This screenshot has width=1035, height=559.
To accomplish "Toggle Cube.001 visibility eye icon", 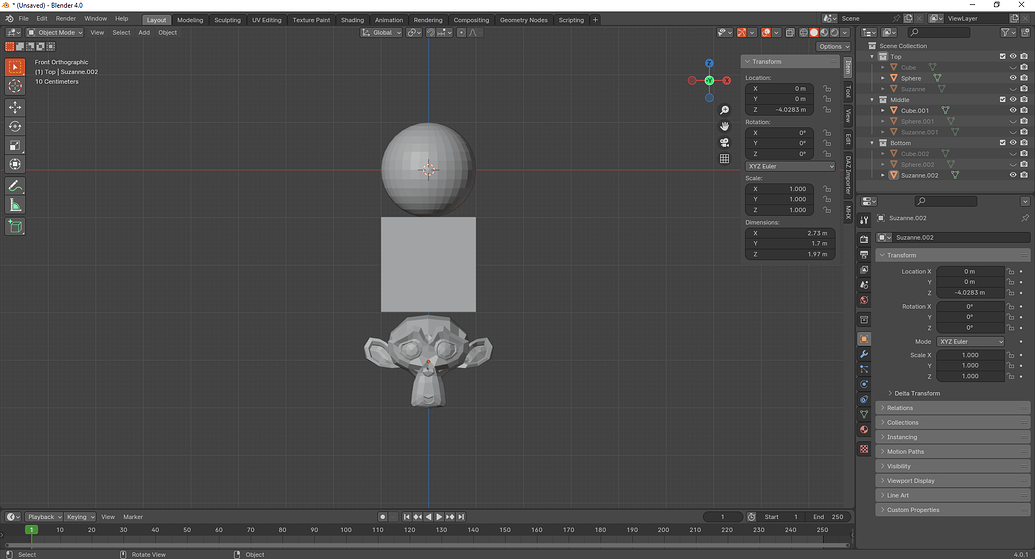I will tap(1013, 110).
